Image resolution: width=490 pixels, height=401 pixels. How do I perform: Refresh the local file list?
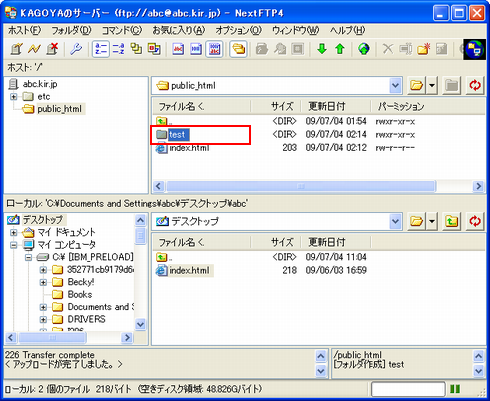point(475,221)
